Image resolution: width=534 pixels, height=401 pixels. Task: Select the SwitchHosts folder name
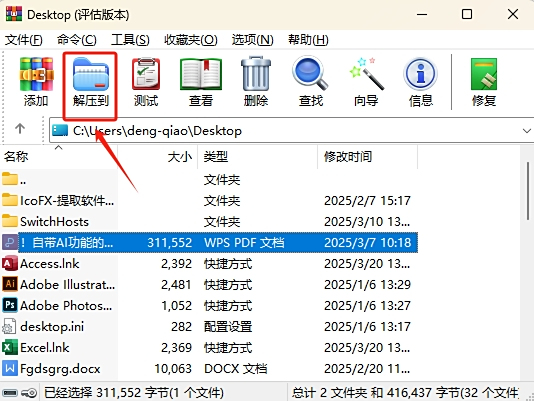pyautogui.click(x=54, y=221)
